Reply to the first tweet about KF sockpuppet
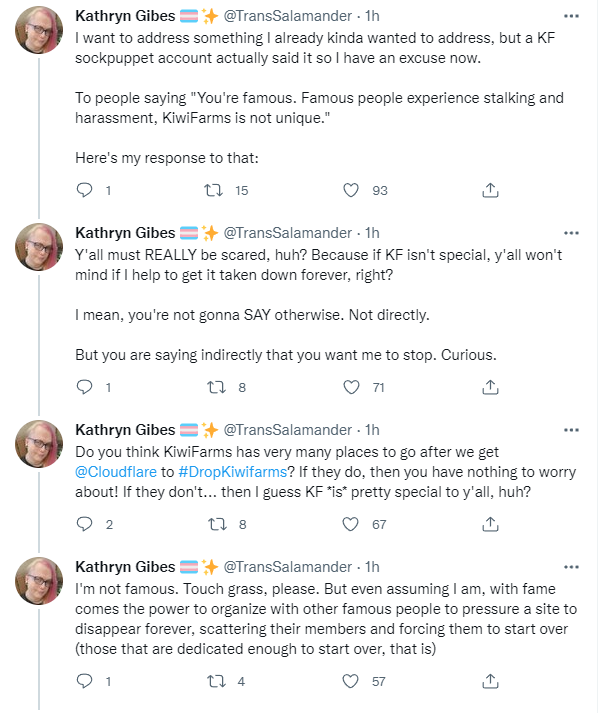Viewport: 600px width, 713px height. (x=84, y=190)
